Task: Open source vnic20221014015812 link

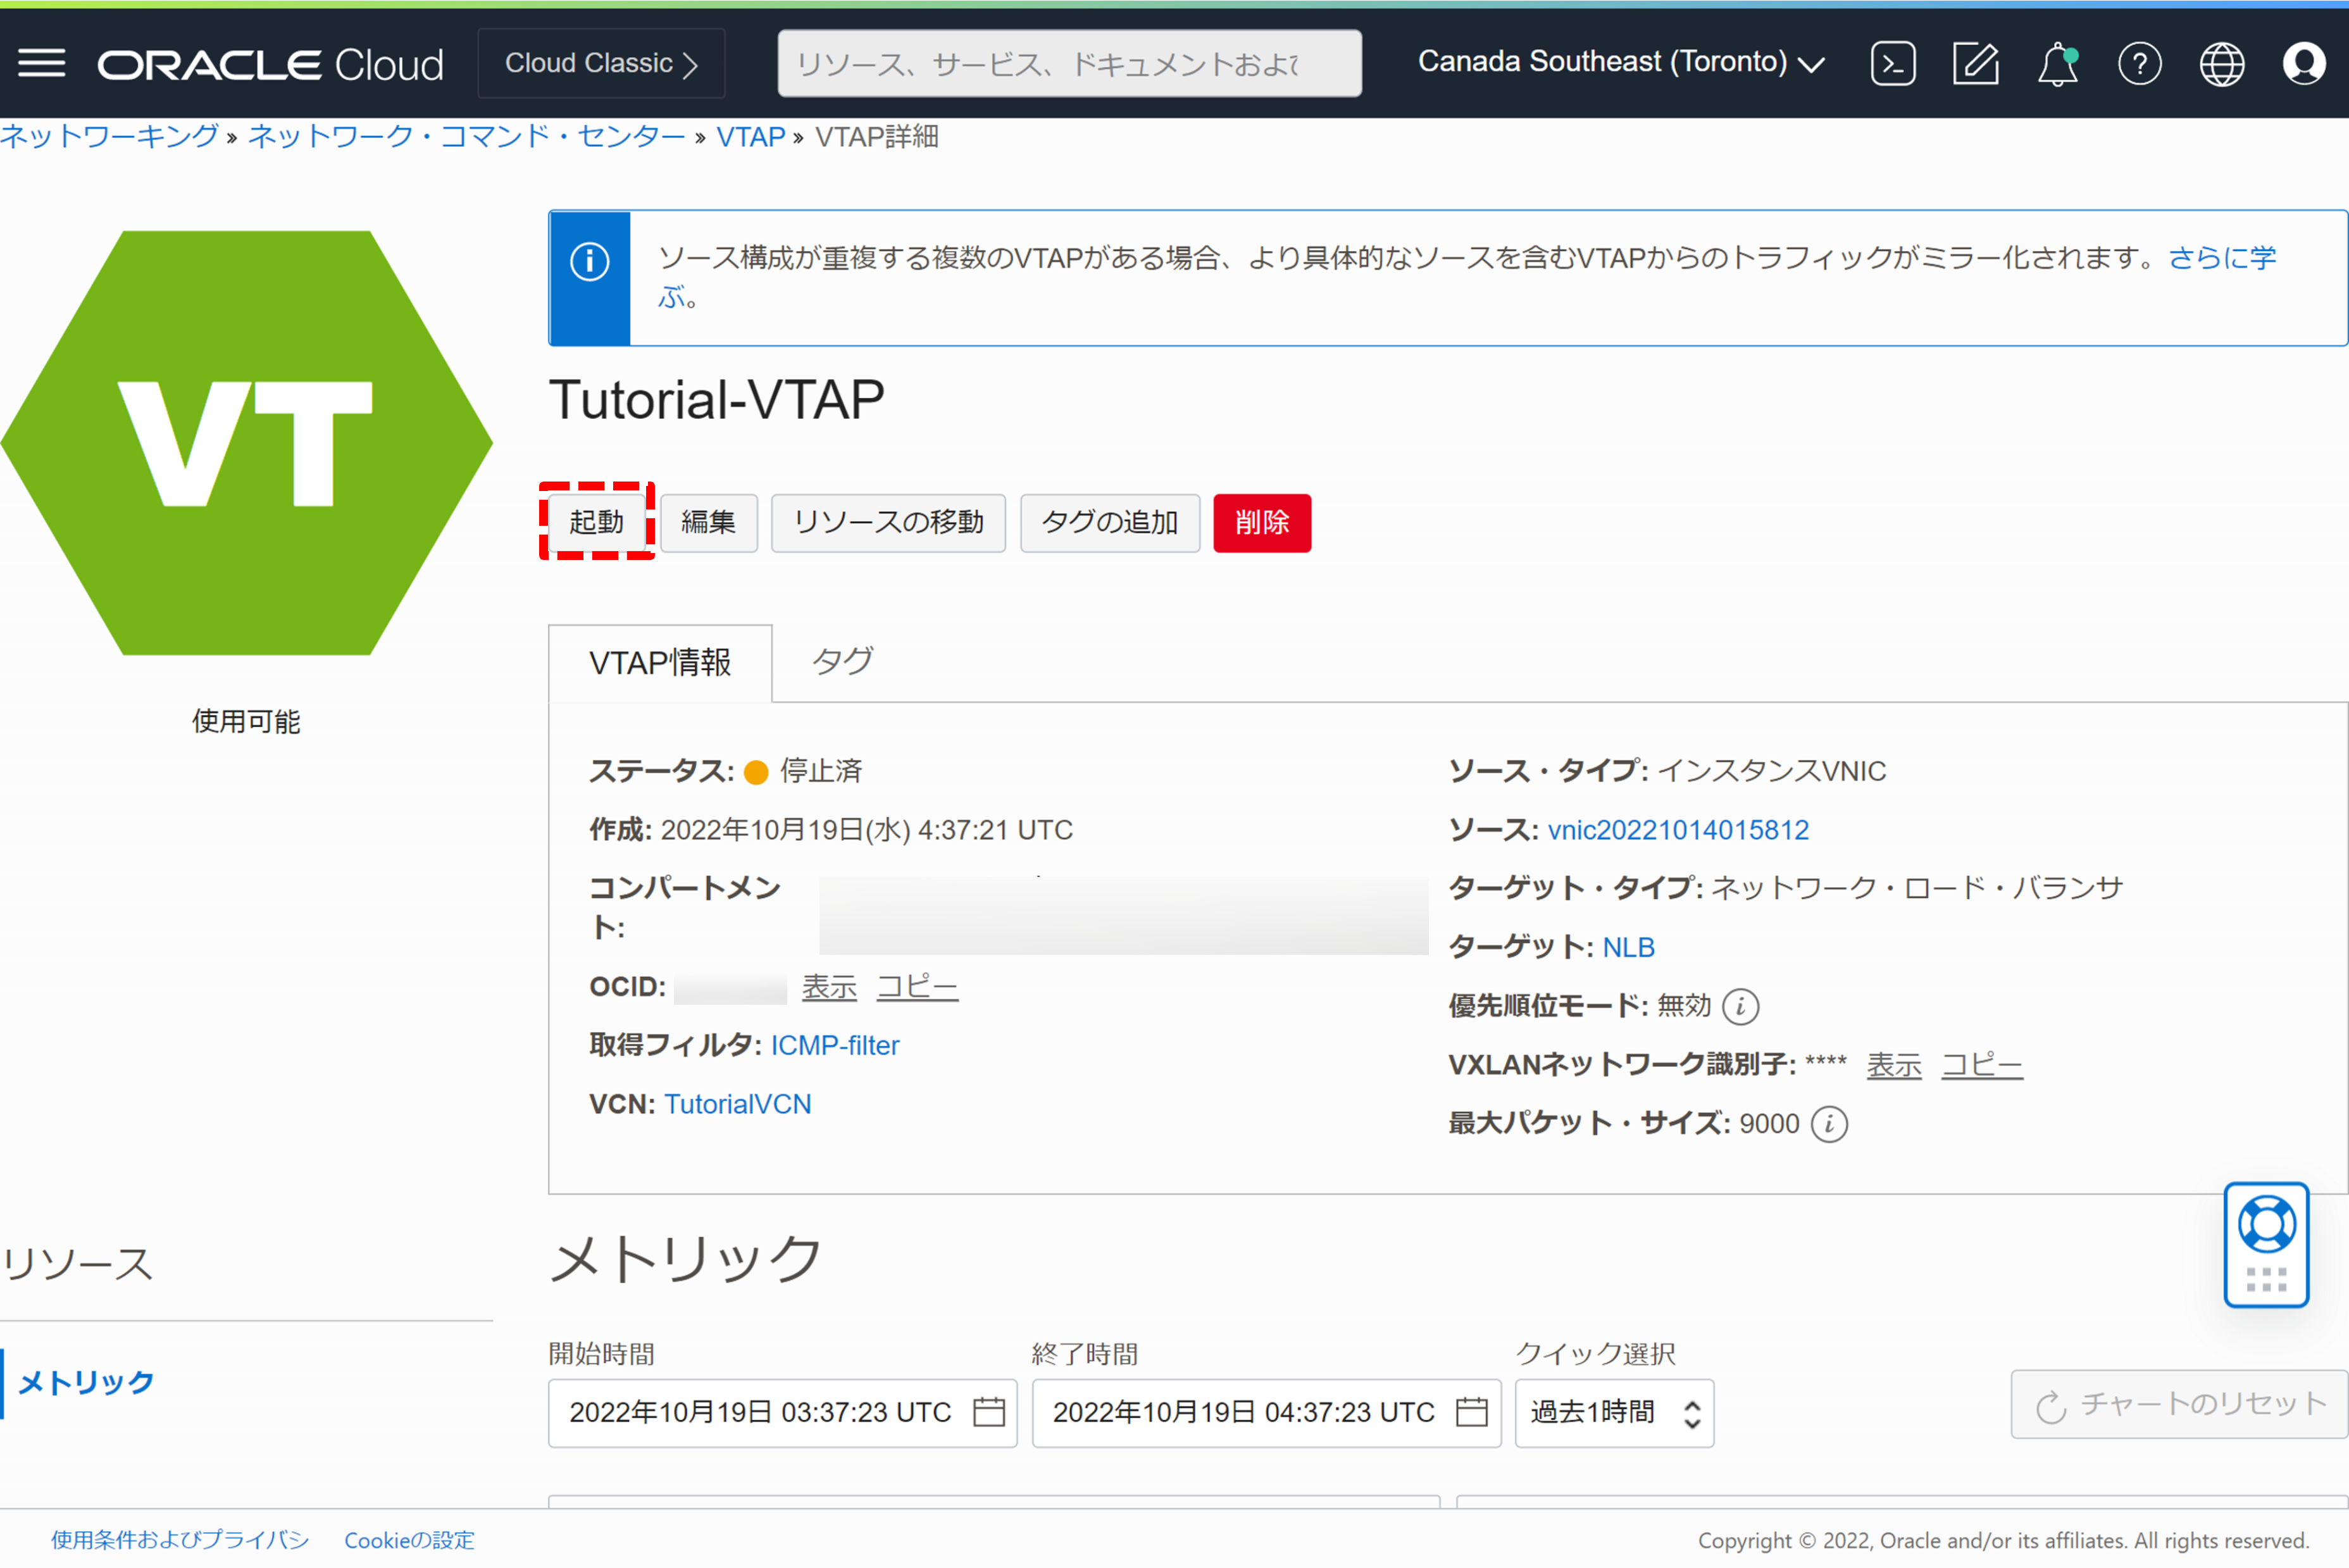Action: (x=1678, y=830)
